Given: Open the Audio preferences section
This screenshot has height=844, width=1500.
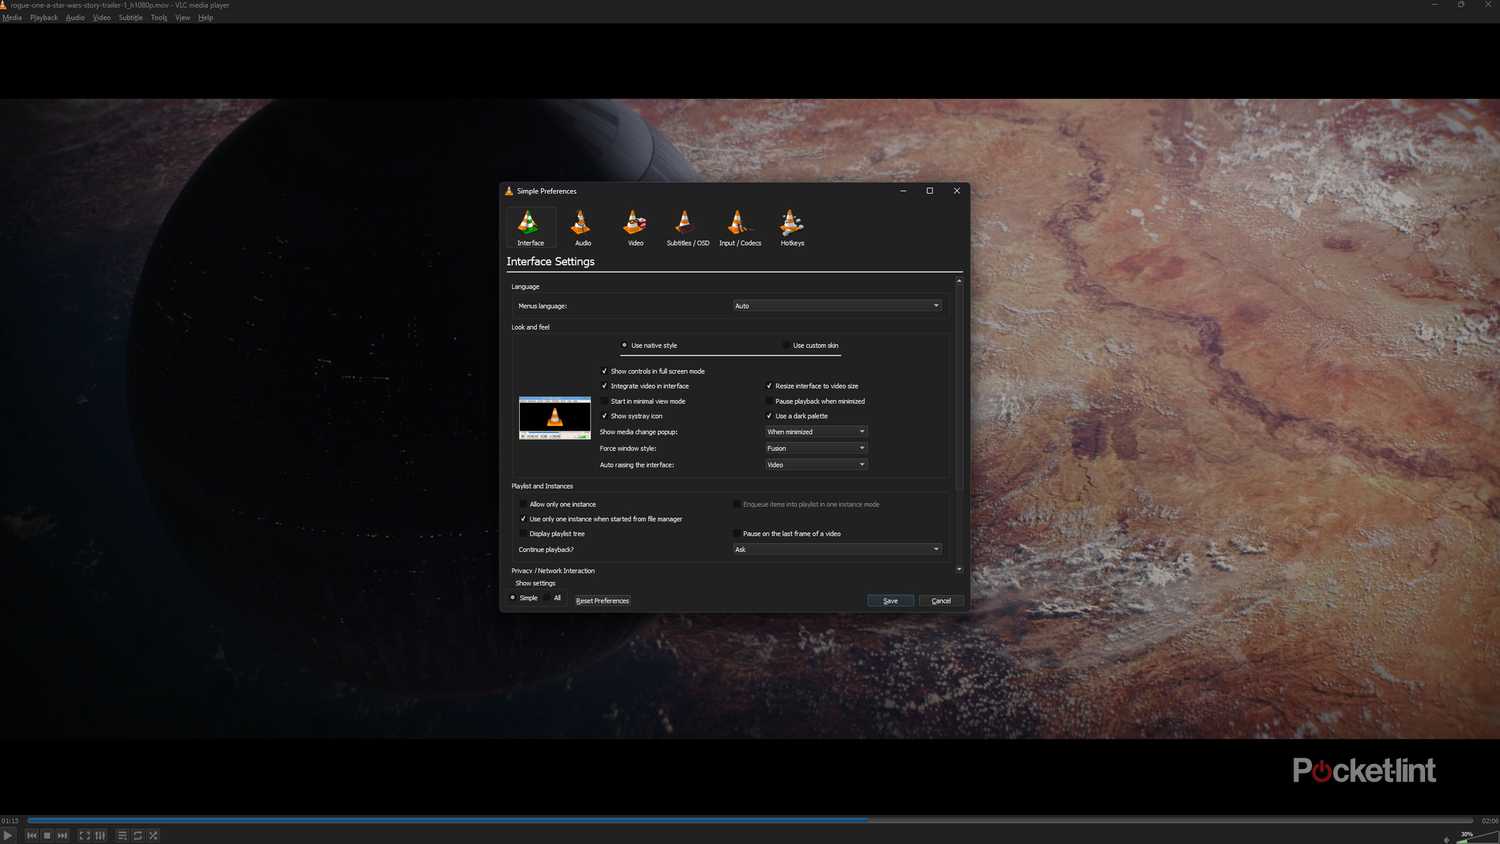Looking at the screenshot, I should pos(582,226).
